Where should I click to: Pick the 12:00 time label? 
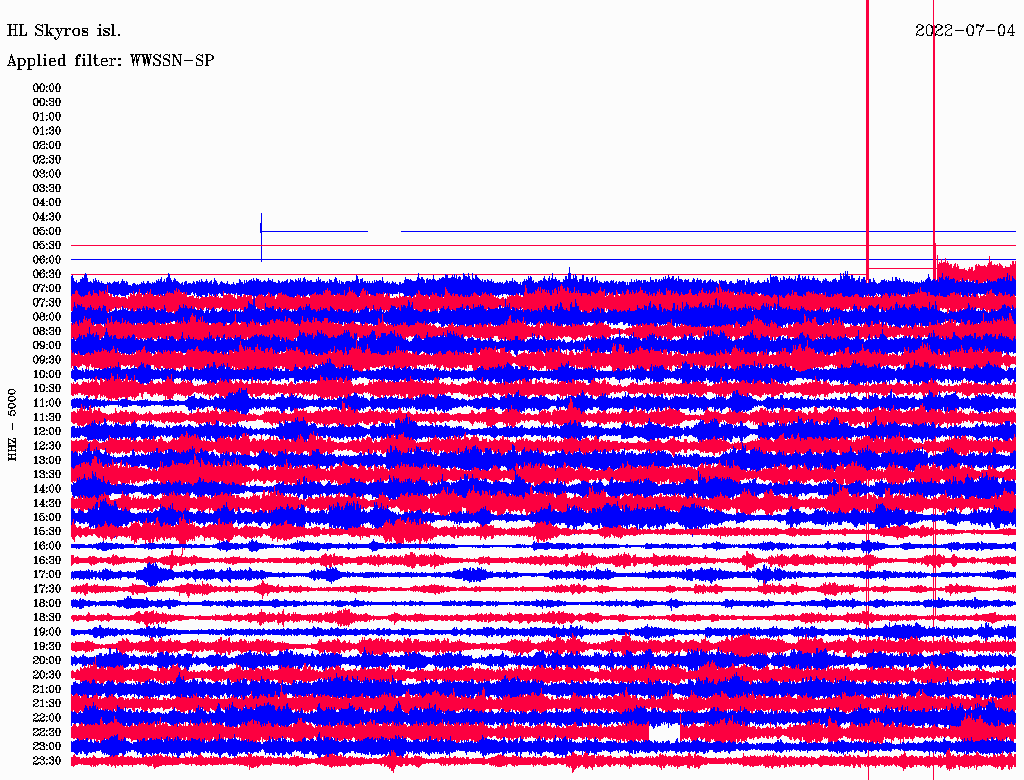point(47,431)
